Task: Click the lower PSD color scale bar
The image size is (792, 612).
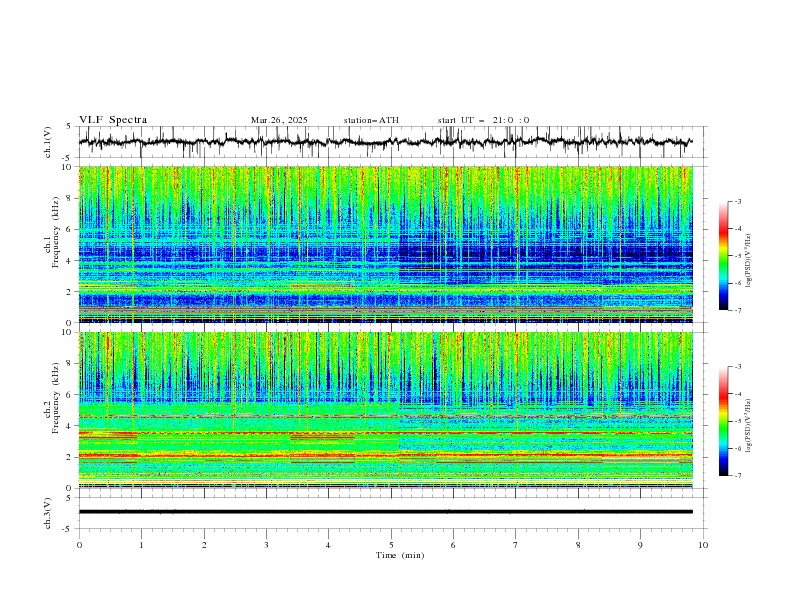Action: 724,421
